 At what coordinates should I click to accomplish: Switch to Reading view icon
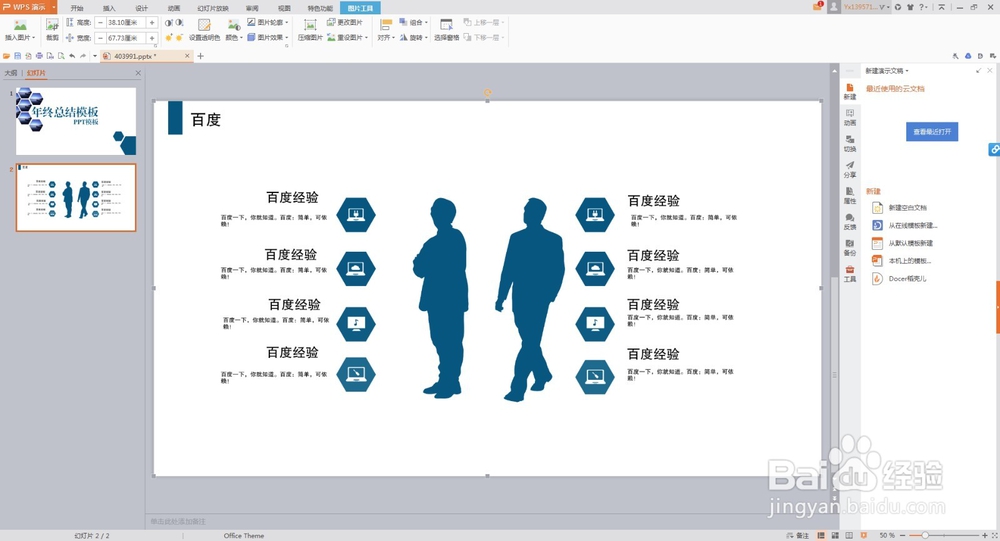pyautogui.click(x=849, y=535)
